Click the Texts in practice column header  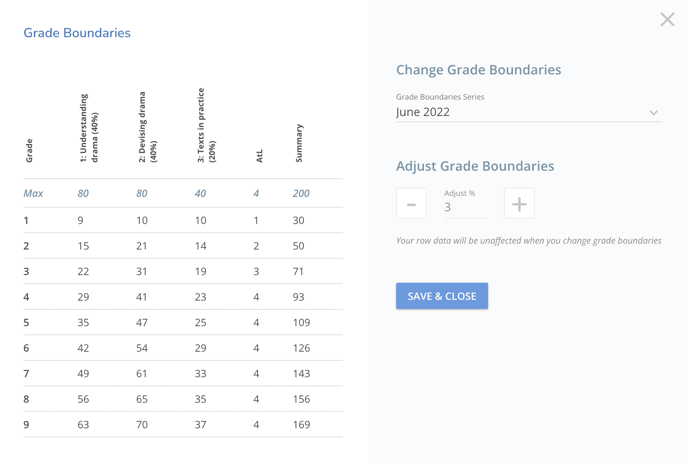click(206, 126)
